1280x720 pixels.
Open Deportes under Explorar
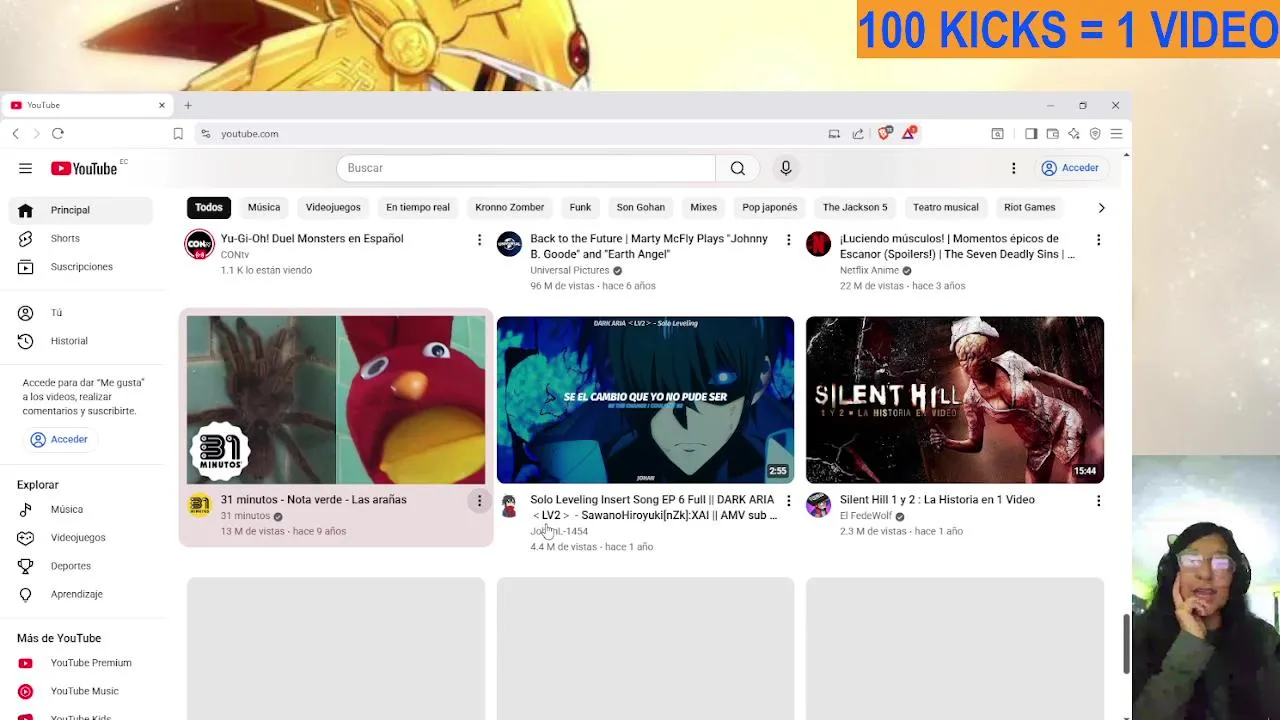point(81,566)
